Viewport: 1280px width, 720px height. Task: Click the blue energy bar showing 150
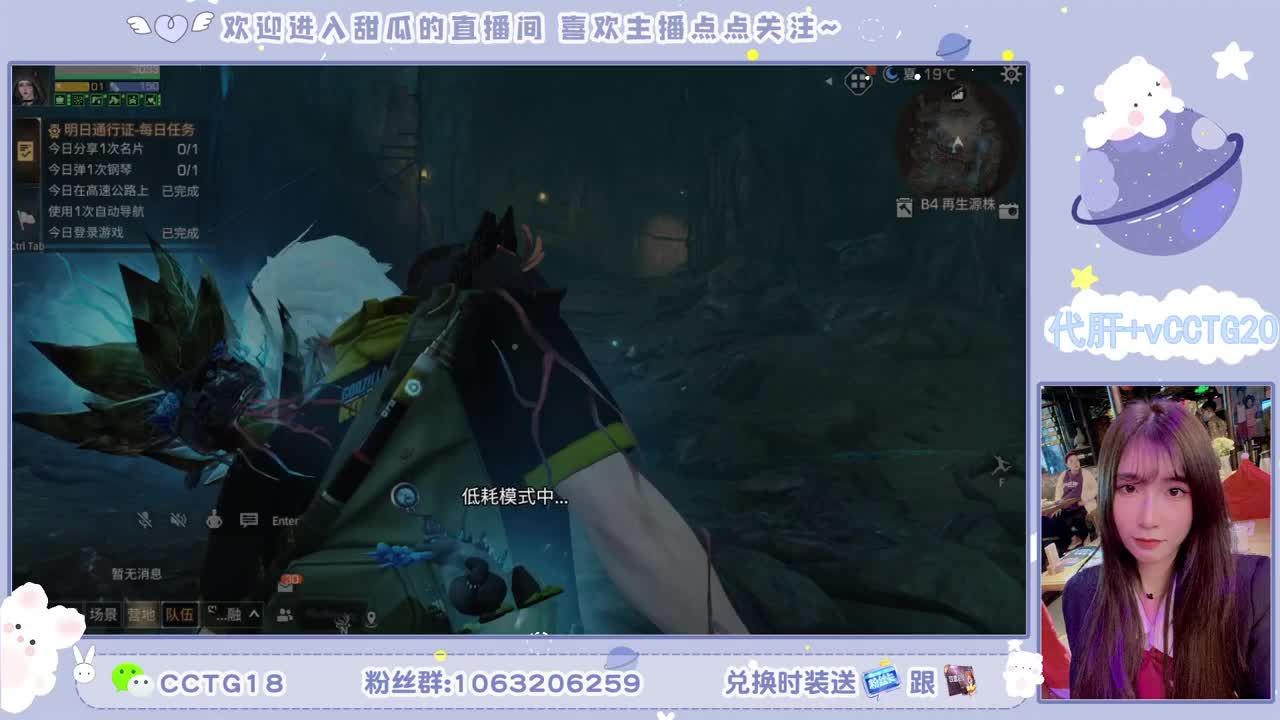pos(135,87)
